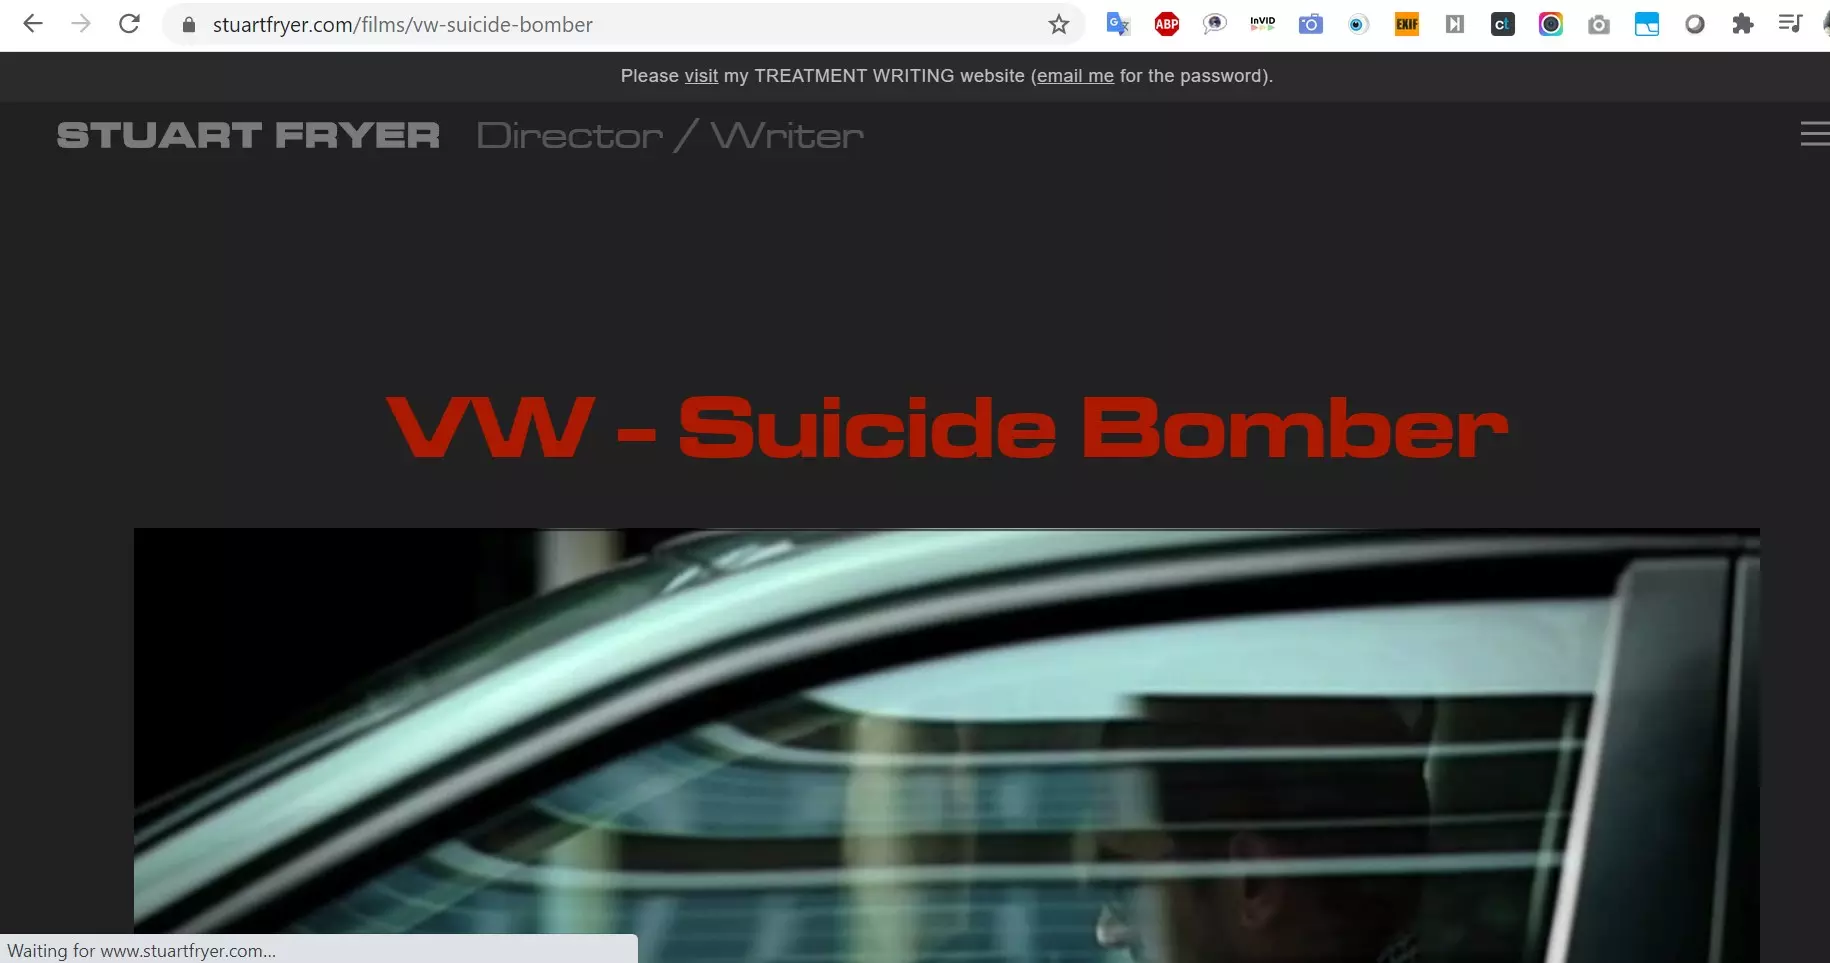This screenshot has height=963, width=1830.
Task: Open the Adblock Plus extension
Action: tap(1166, 24)
